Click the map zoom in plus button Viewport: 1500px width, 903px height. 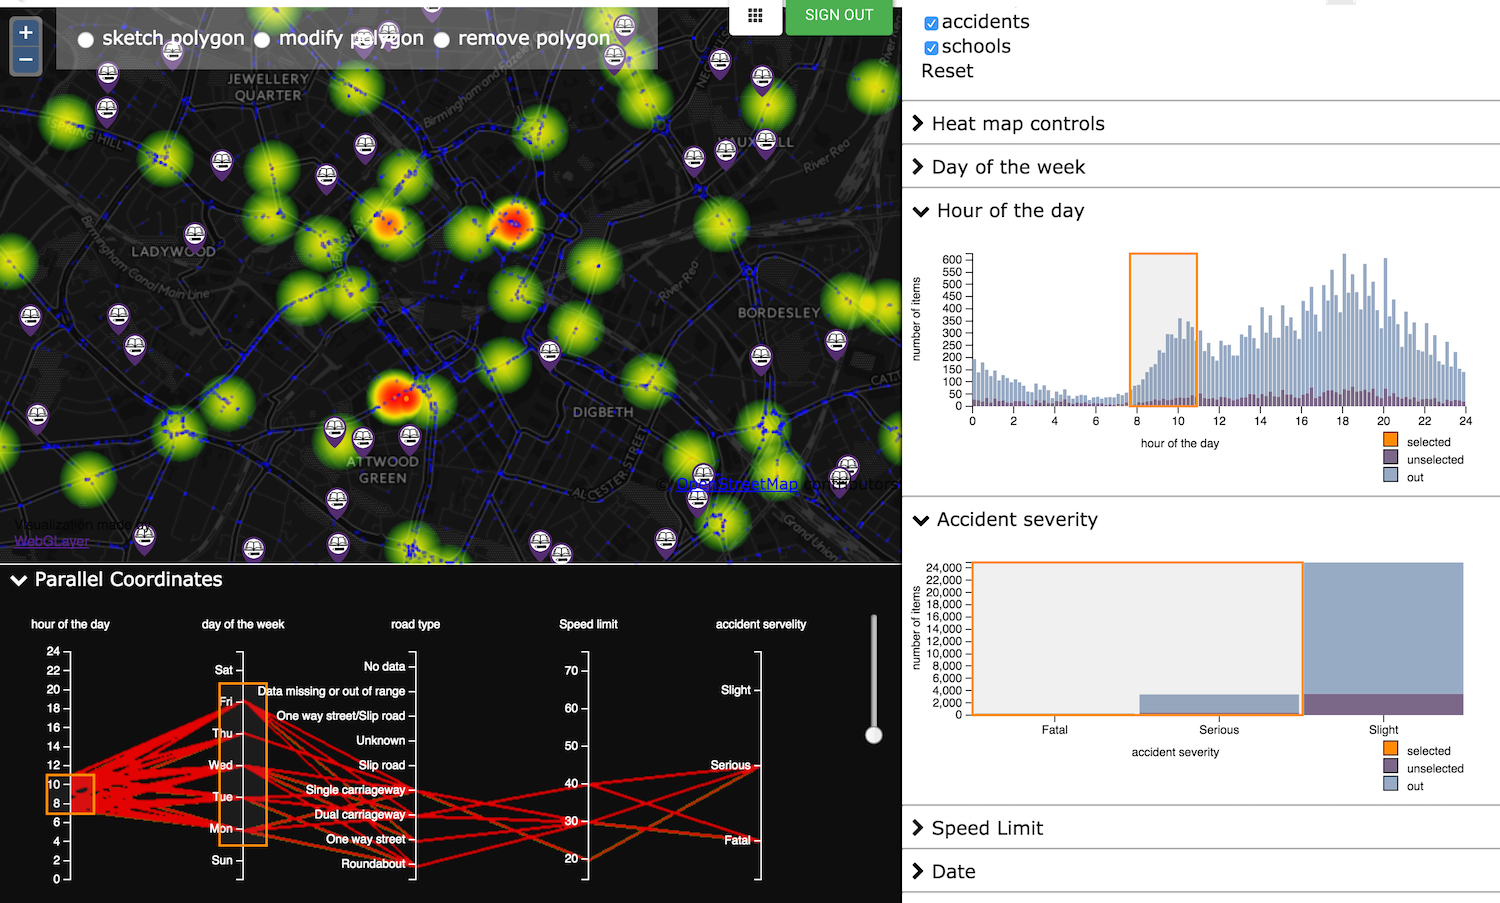click(x=26, y=32)
